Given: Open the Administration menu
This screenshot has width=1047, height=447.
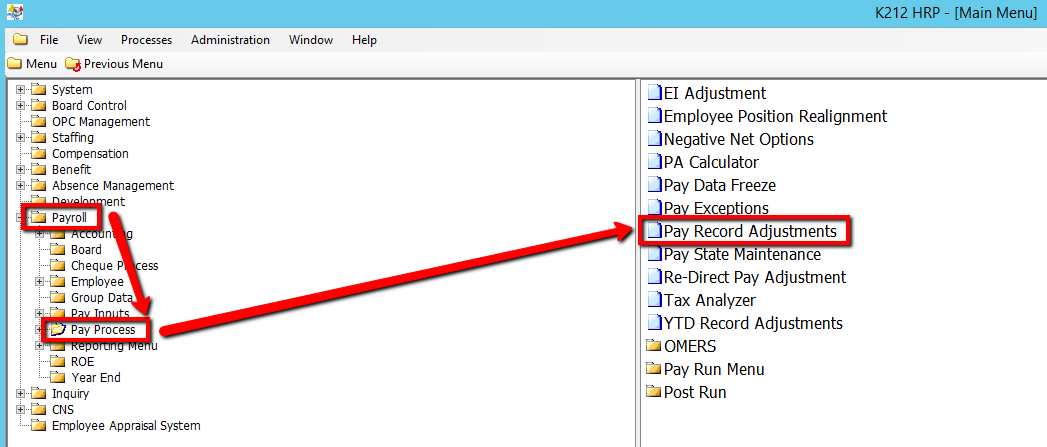Looking at the screenshot, I should (230, 40).
